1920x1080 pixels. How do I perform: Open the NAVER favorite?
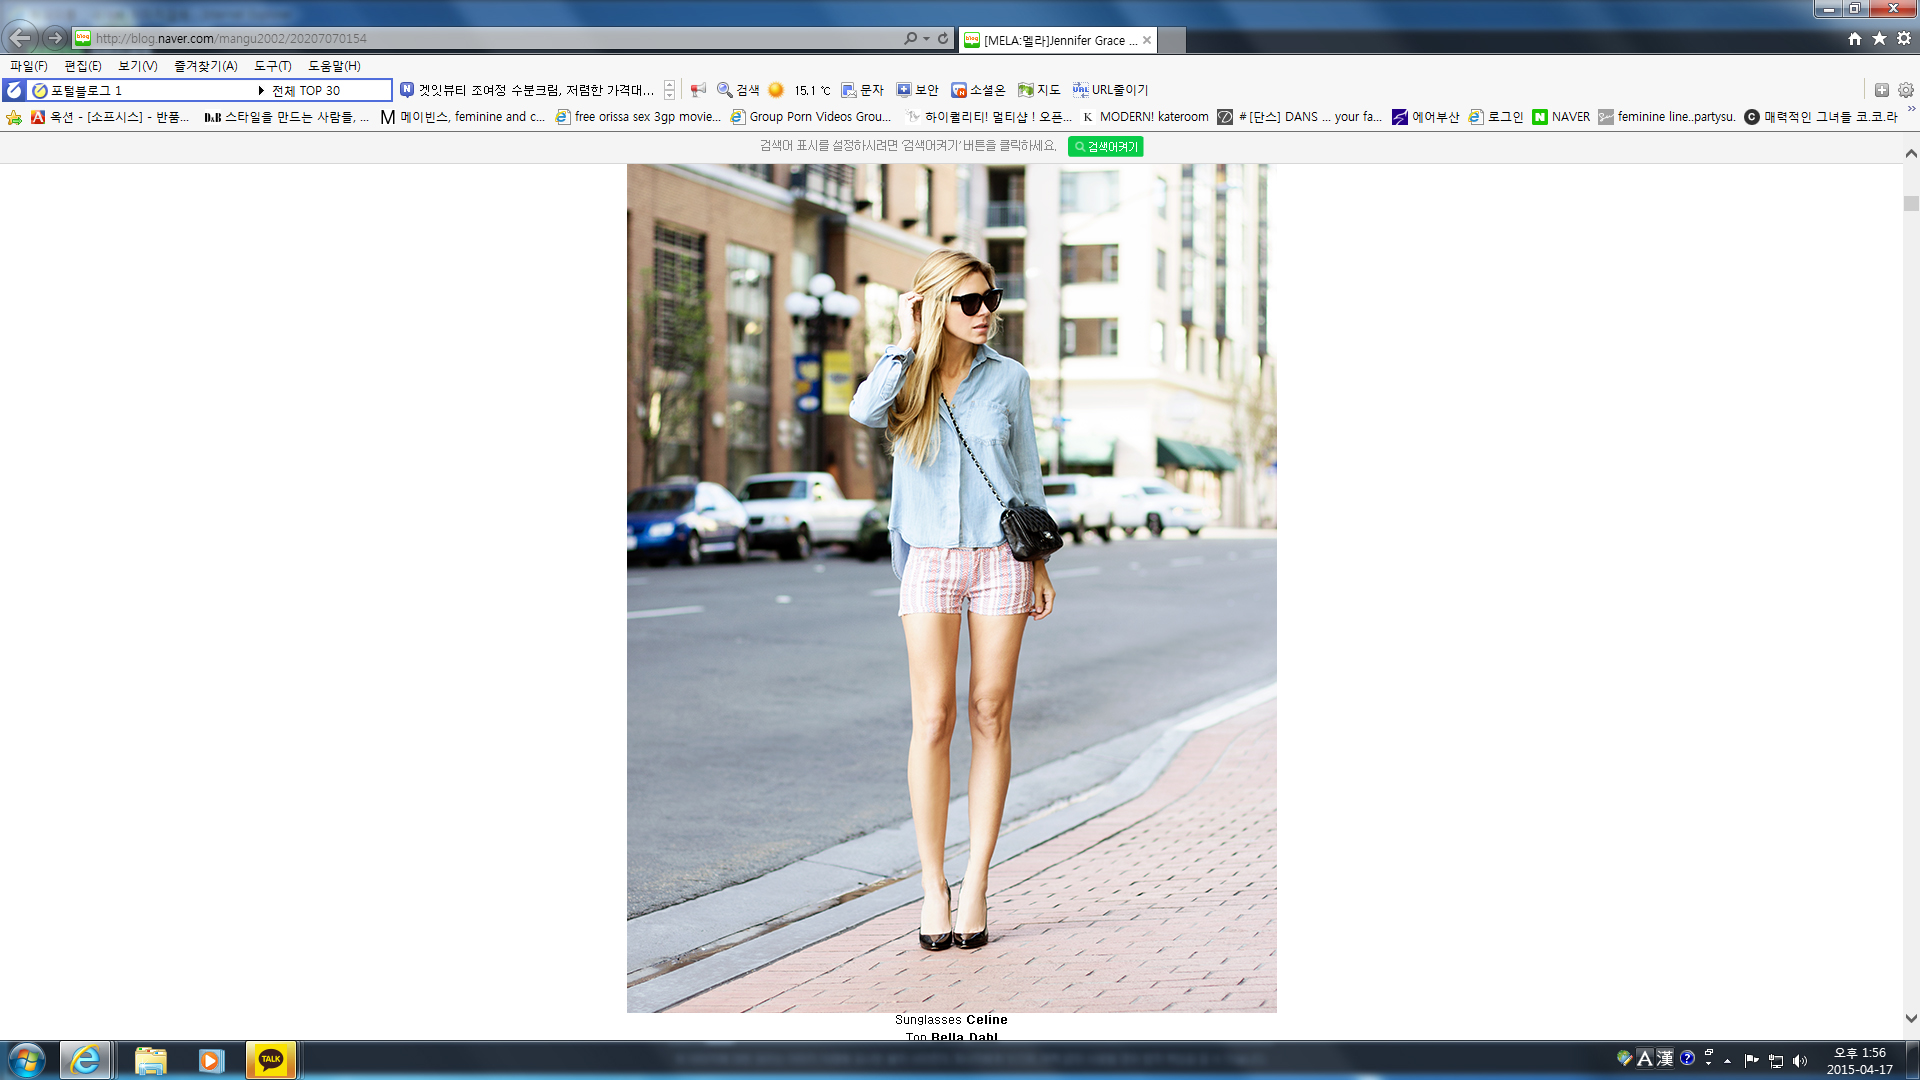[x=1561, y=117]
